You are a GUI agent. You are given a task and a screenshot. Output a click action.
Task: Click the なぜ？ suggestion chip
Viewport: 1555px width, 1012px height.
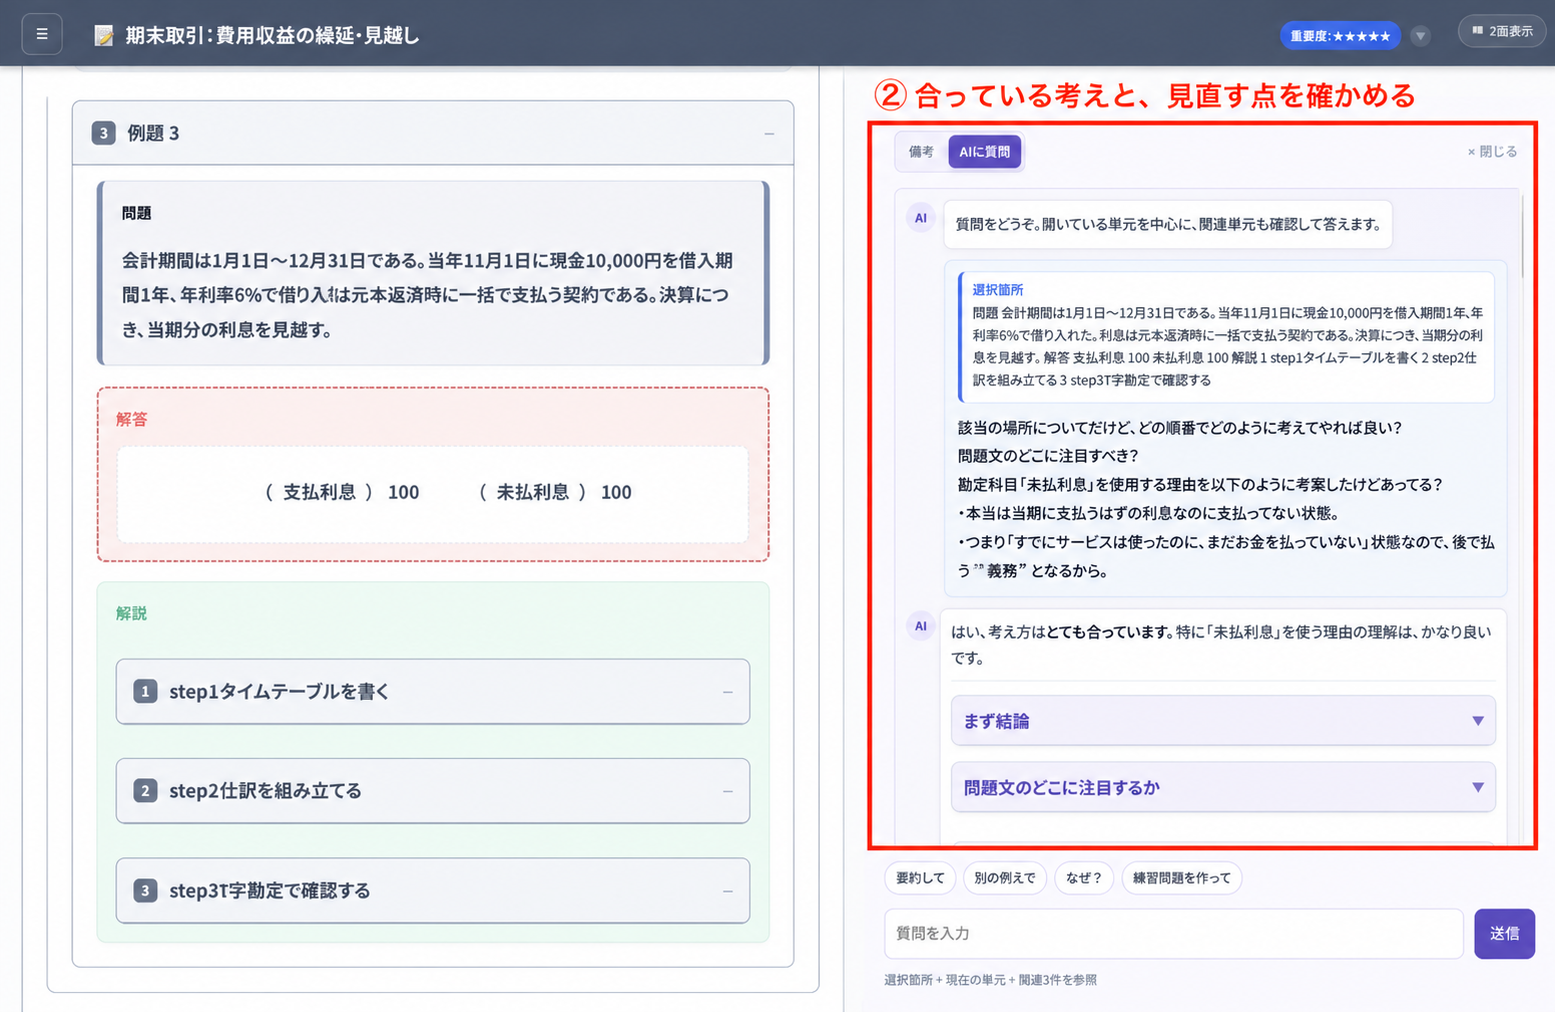point(1084,878)
